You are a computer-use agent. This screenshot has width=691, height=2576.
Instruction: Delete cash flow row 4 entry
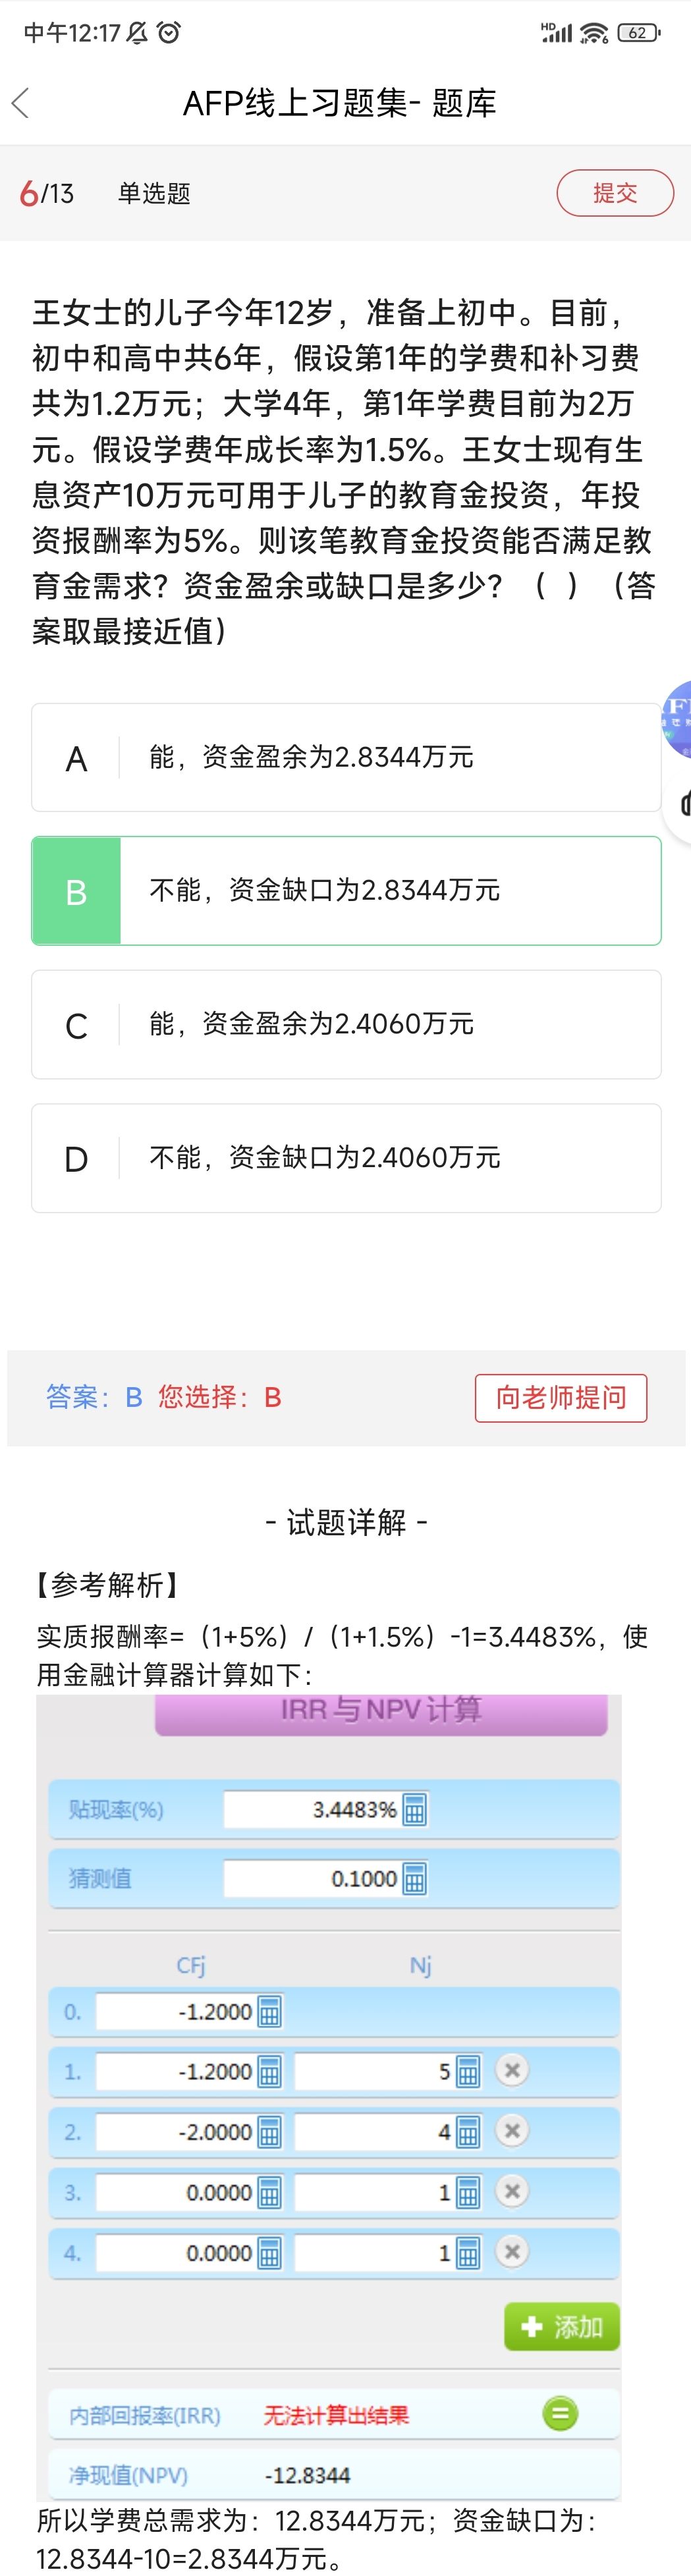512,2251
